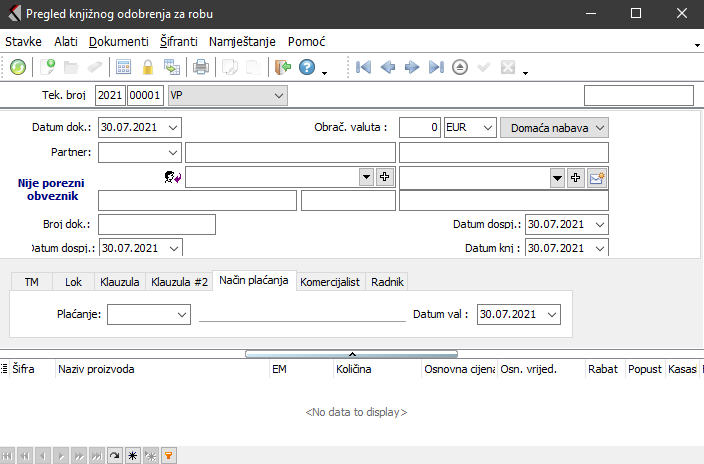This screenshot has width=704, height=464.
Task: Click the green refresh icon in toolbar
Action: tap(18, 67)
